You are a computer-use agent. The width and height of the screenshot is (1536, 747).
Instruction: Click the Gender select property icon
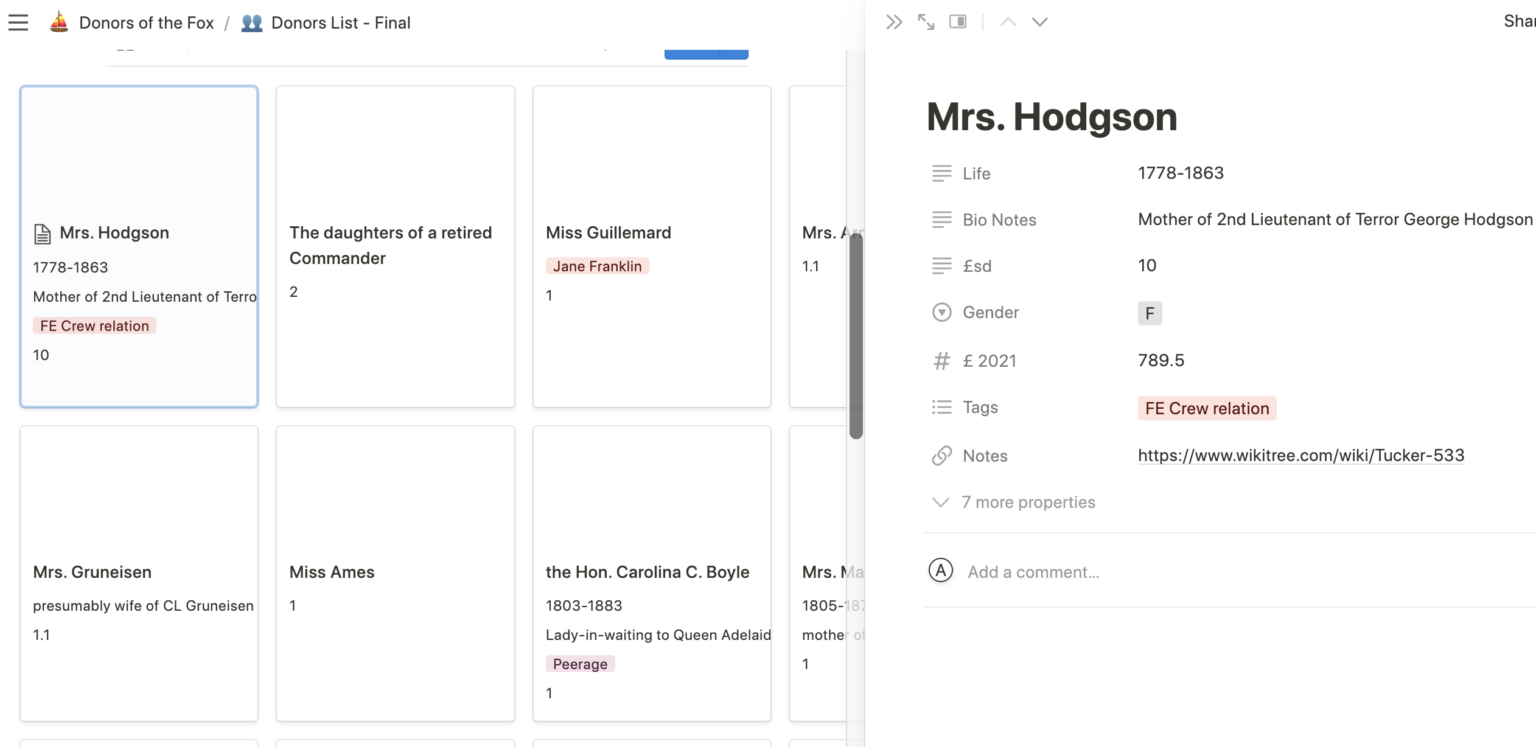pyautogui.click(x=941, y=313)
